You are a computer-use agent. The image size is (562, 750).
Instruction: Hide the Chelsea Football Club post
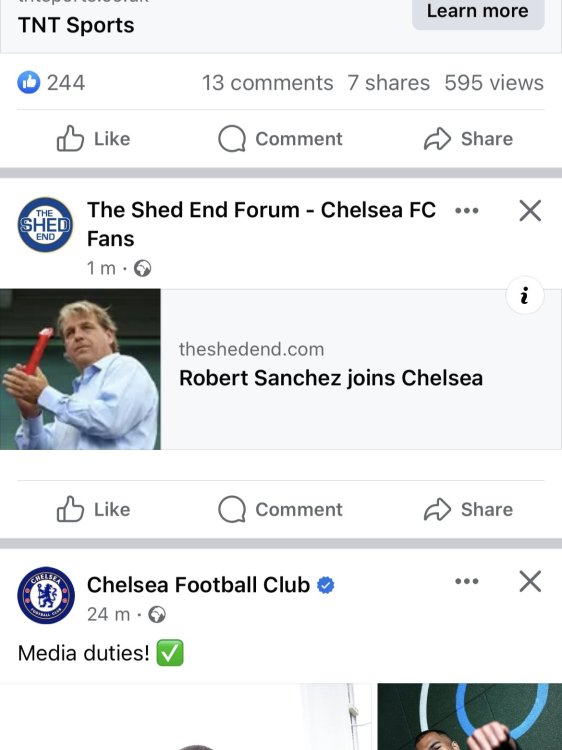(x=530, y=581)
